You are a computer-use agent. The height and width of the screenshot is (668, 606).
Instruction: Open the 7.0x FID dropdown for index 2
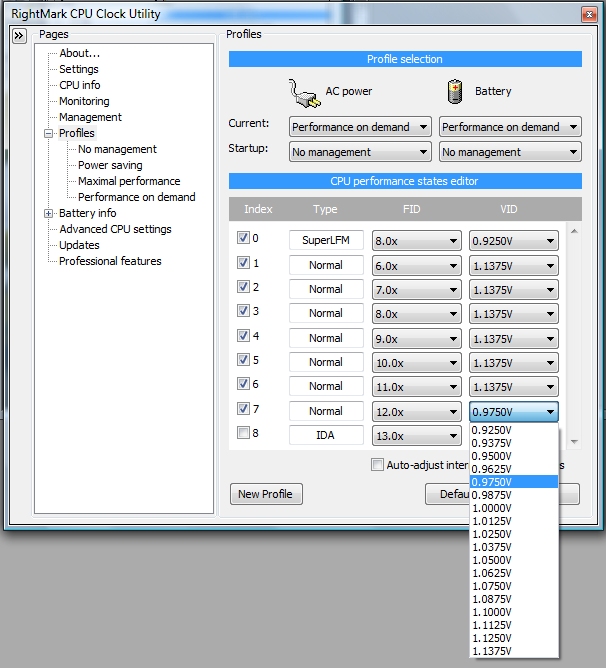pyautogui.click(x=416, y=290)
